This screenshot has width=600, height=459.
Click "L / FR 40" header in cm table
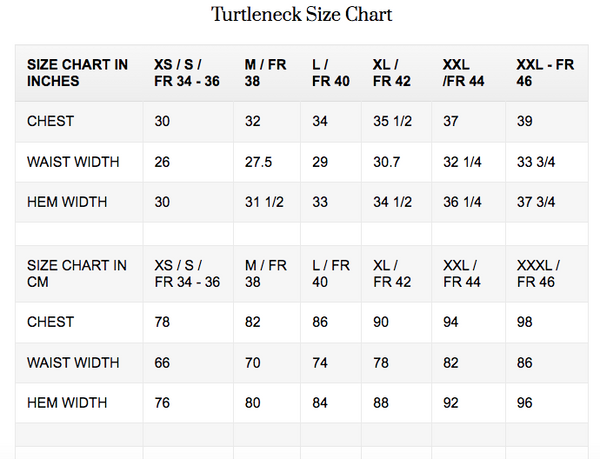click(330, 274)
